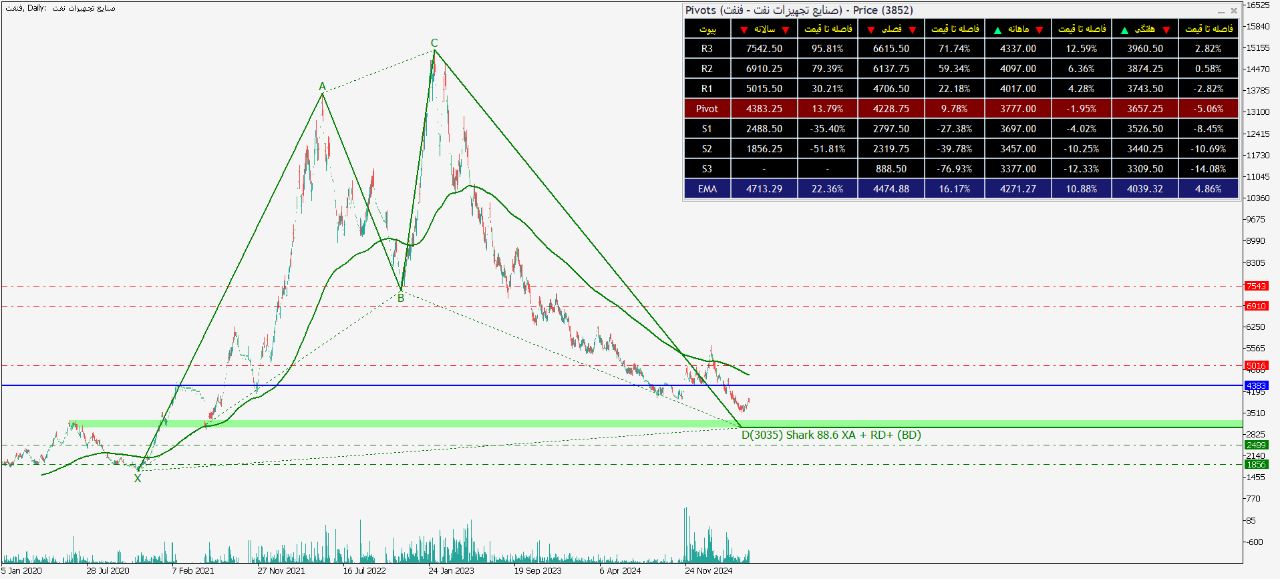Select harmonic pattern point C label
The width and height of the screenshot is (1280, 579).
click(x=434, y=43)
